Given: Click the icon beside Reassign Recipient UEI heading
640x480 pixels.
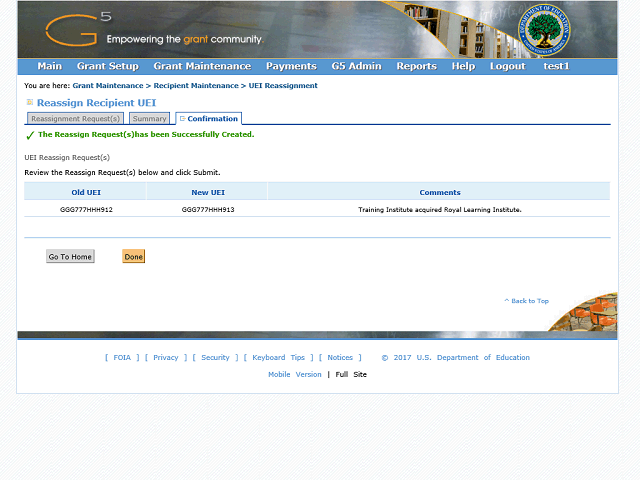Looking at the screenshot, I should coord(30,102).
